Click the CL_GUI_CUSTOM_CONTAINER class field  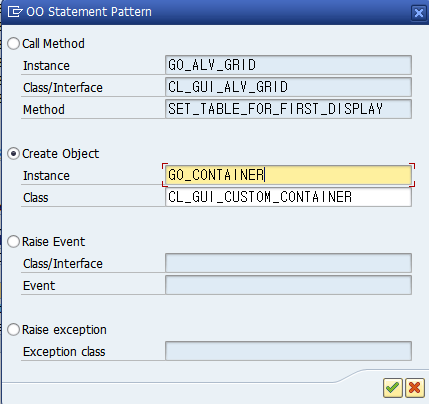288,197
